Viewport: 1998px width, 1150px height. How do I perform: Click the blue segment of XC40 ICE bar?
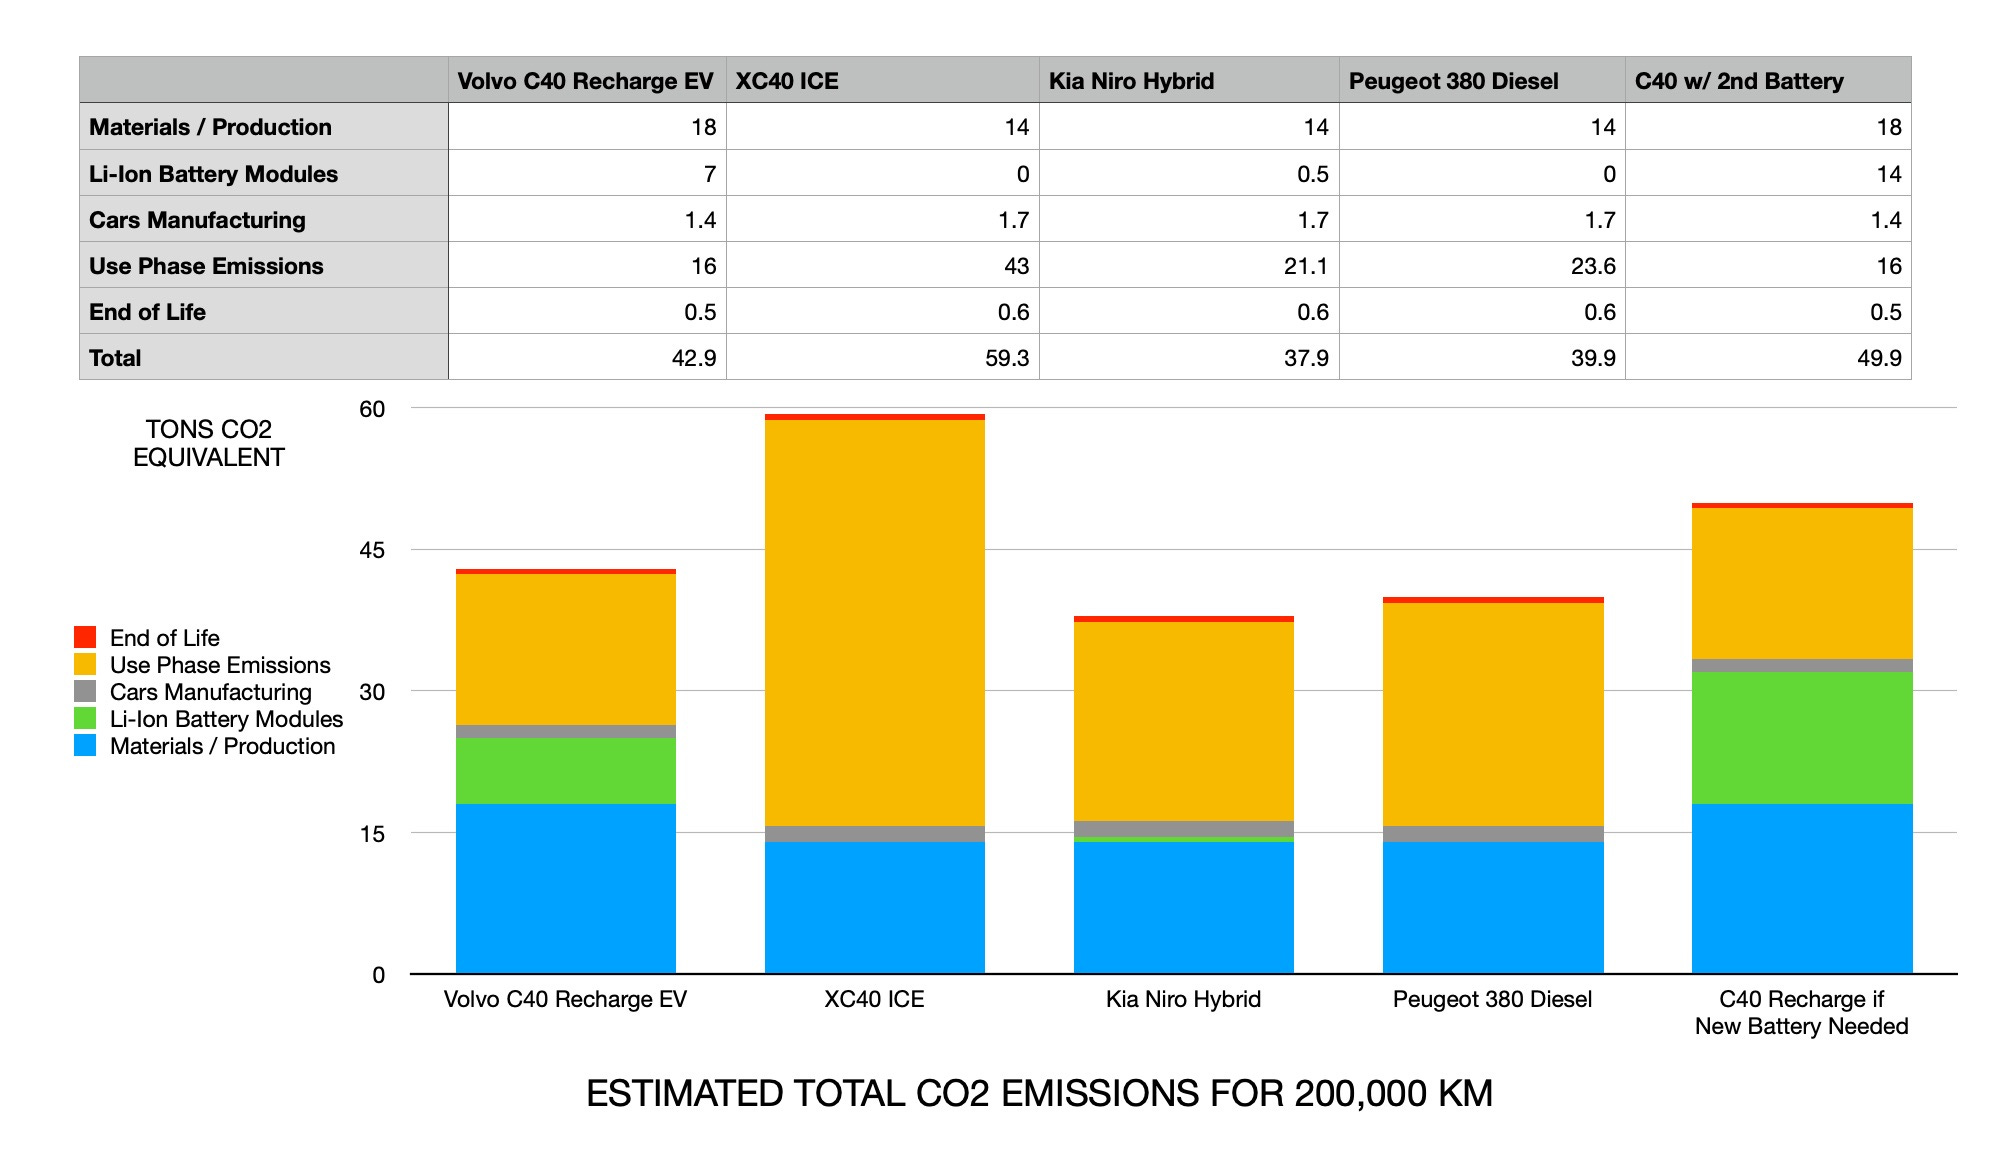click(x=875, y=907)
